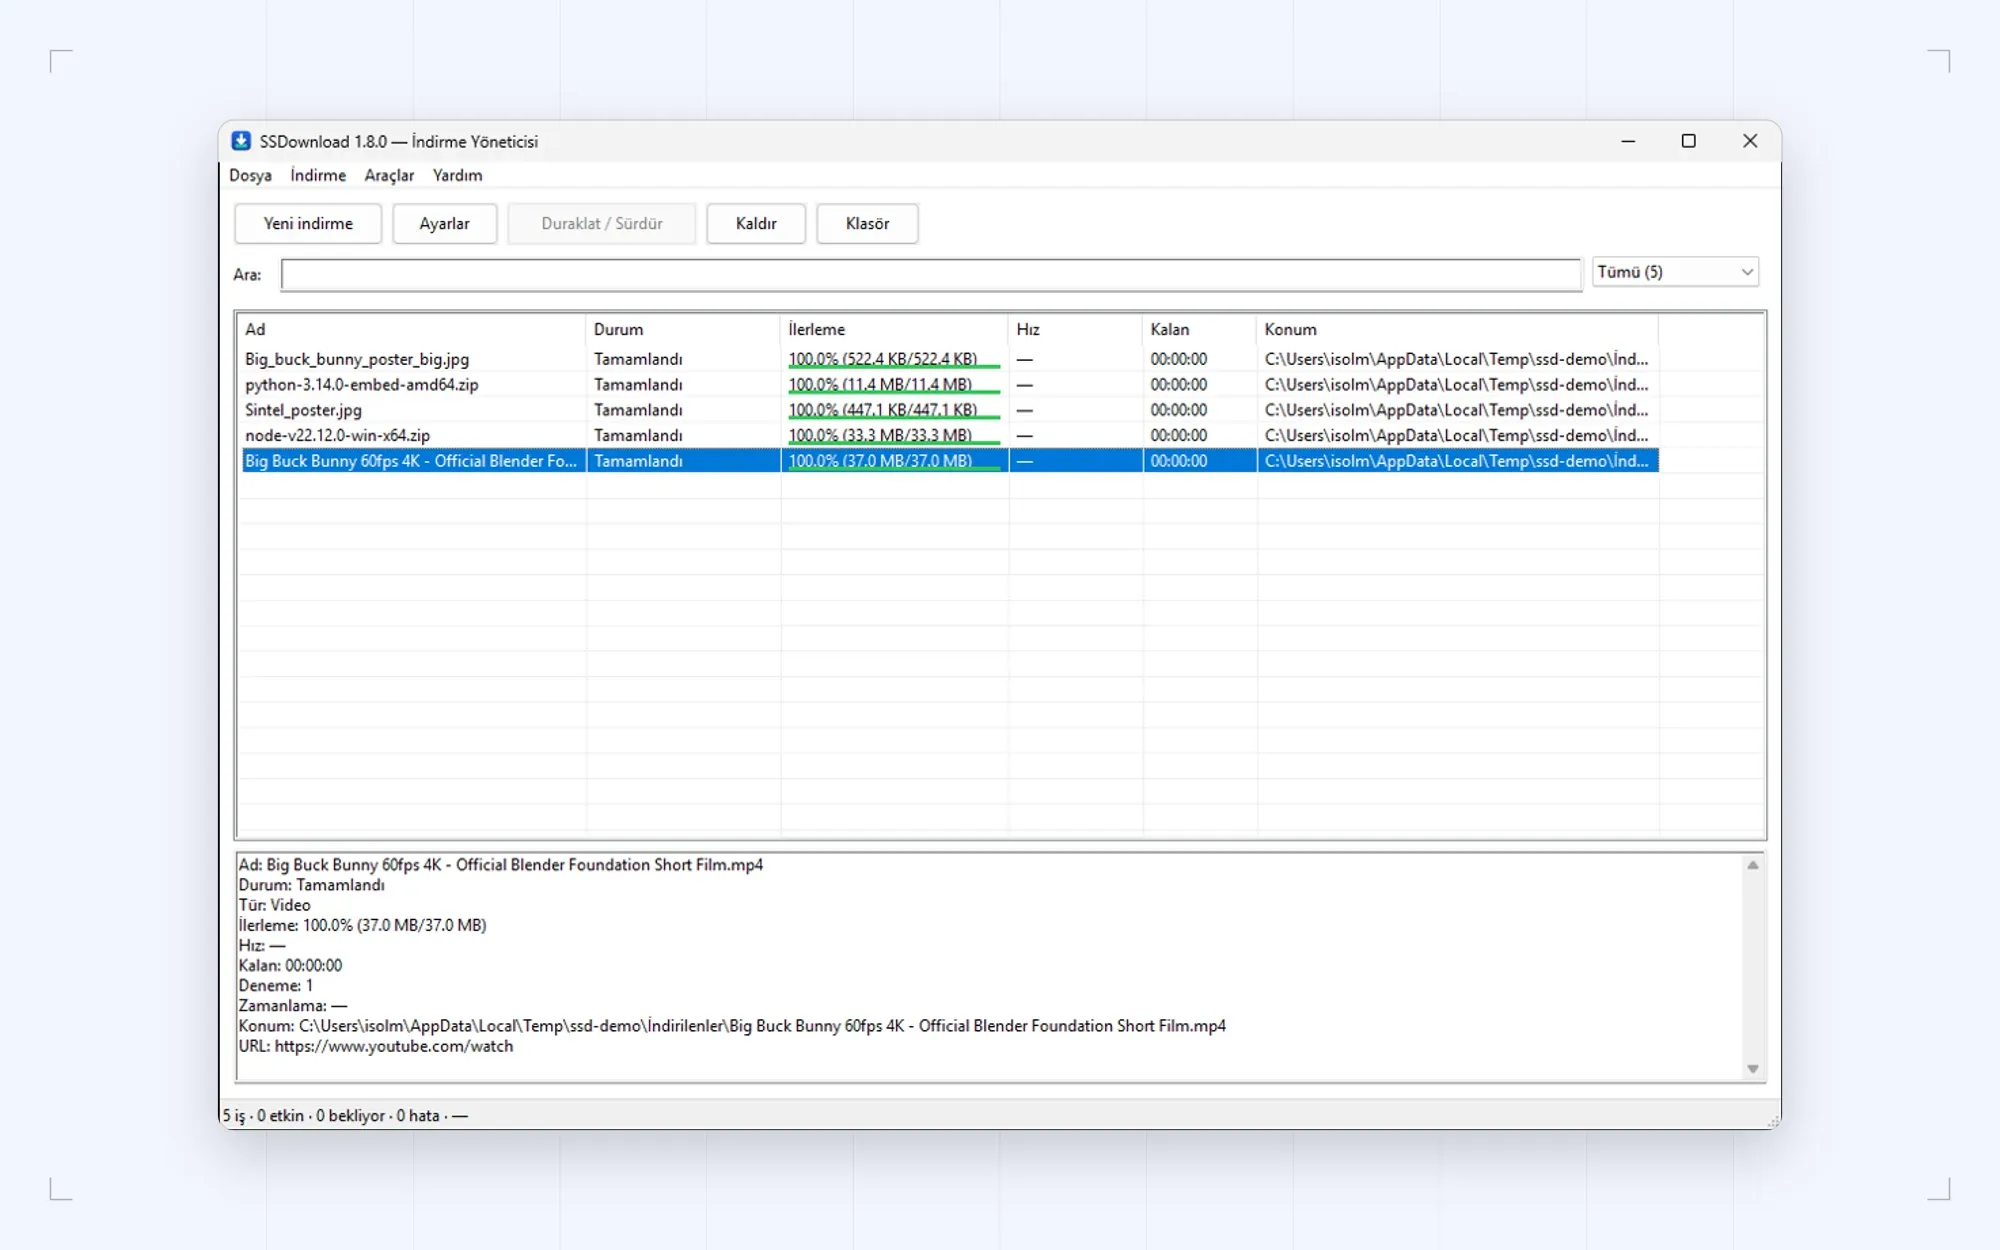Maximize the SSDownload window
2000x1250 pixels.
(x=1689, y=141)
